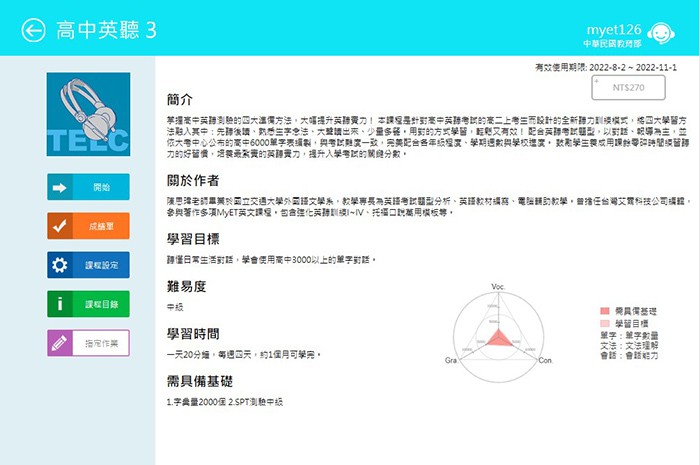This screenshot has width=700, height=465.
Task: Click the 學習目標 legend color swatch
Action: pyautogui.click(x=601, y=324)
